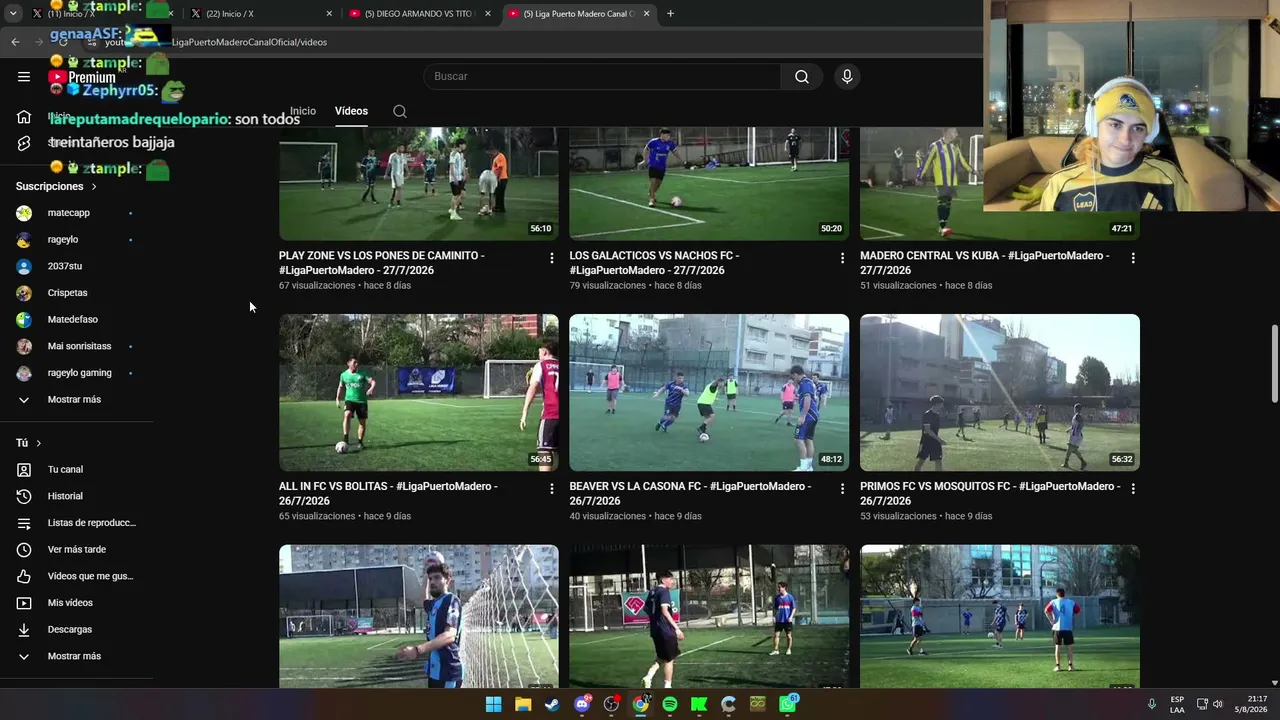
Task: Open Spotify from the taskbar
Action: point(670,704)
